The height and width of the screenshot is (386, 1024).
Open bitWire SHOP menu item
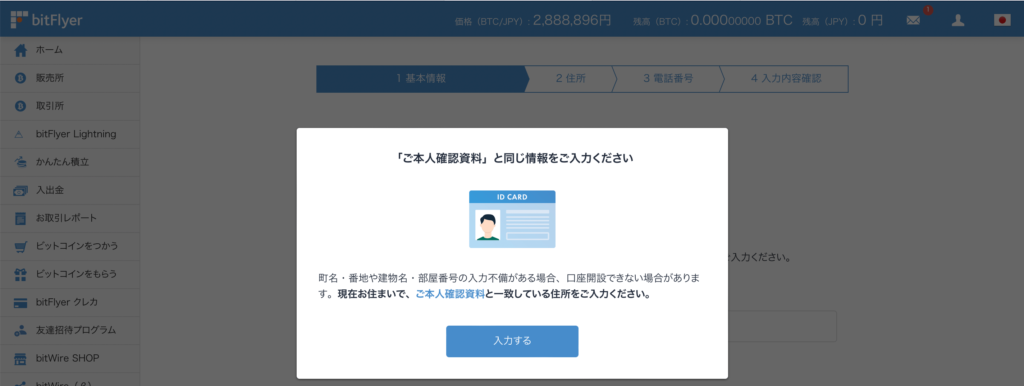tap(70, 359)
